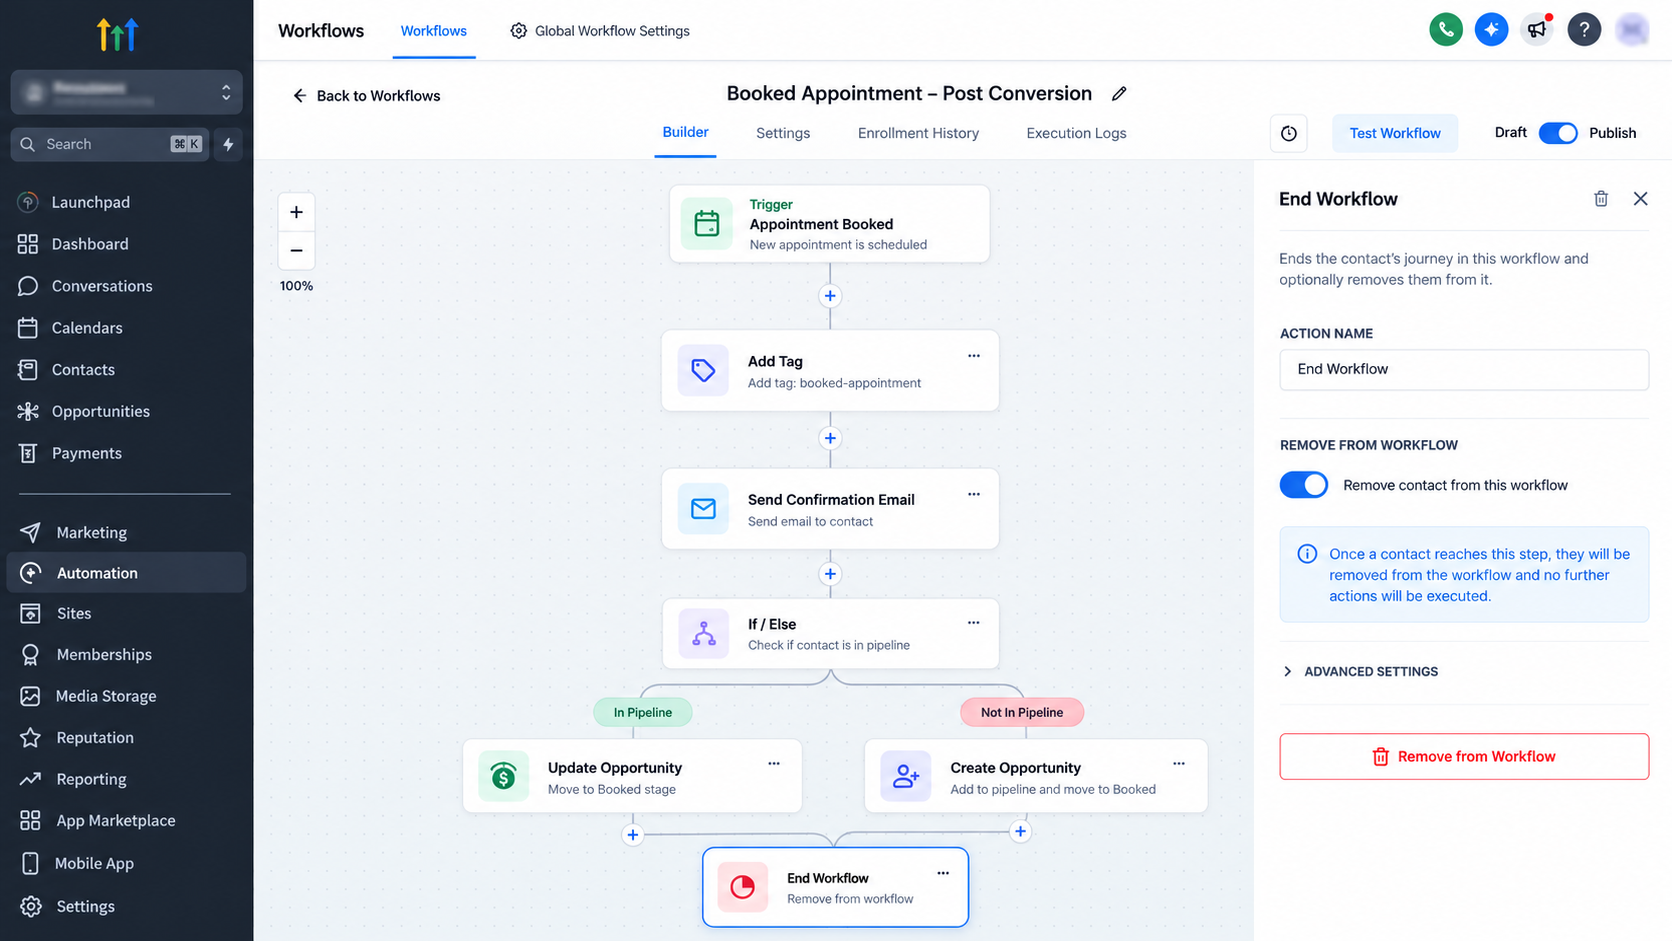Open the three-dot menu on If / Else

pyautogui.click(x=974, y=622)
